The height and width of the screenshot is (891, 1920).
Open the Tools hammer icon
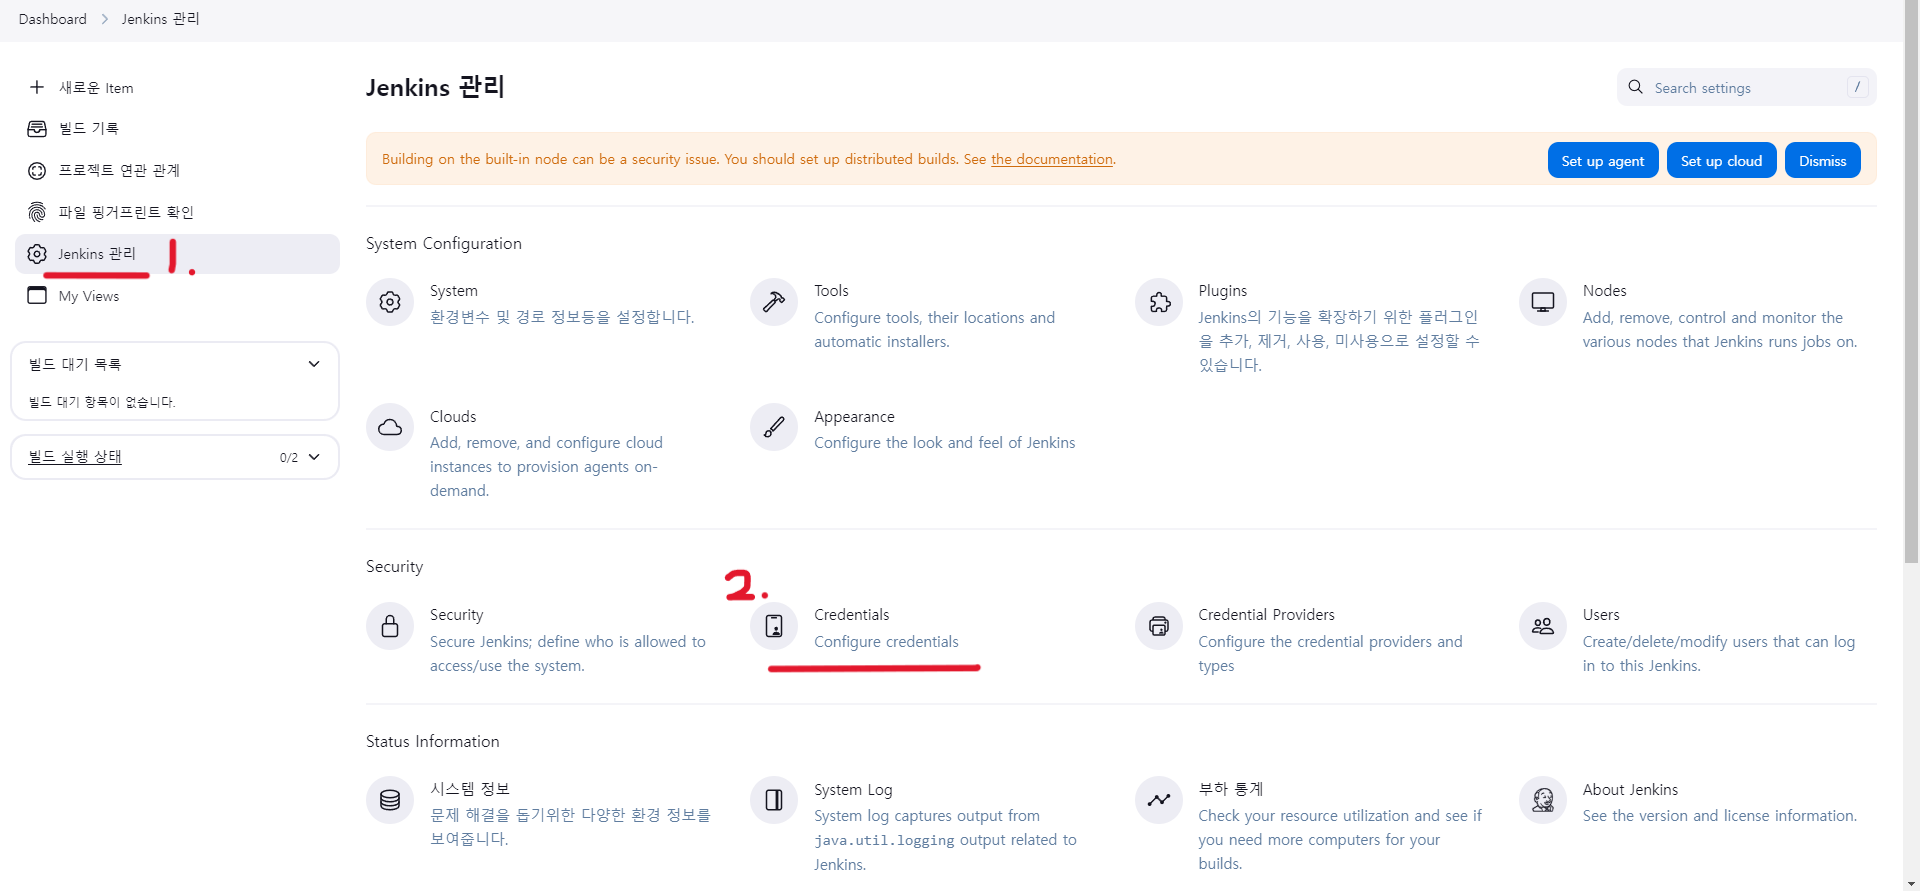coord(774,302)
